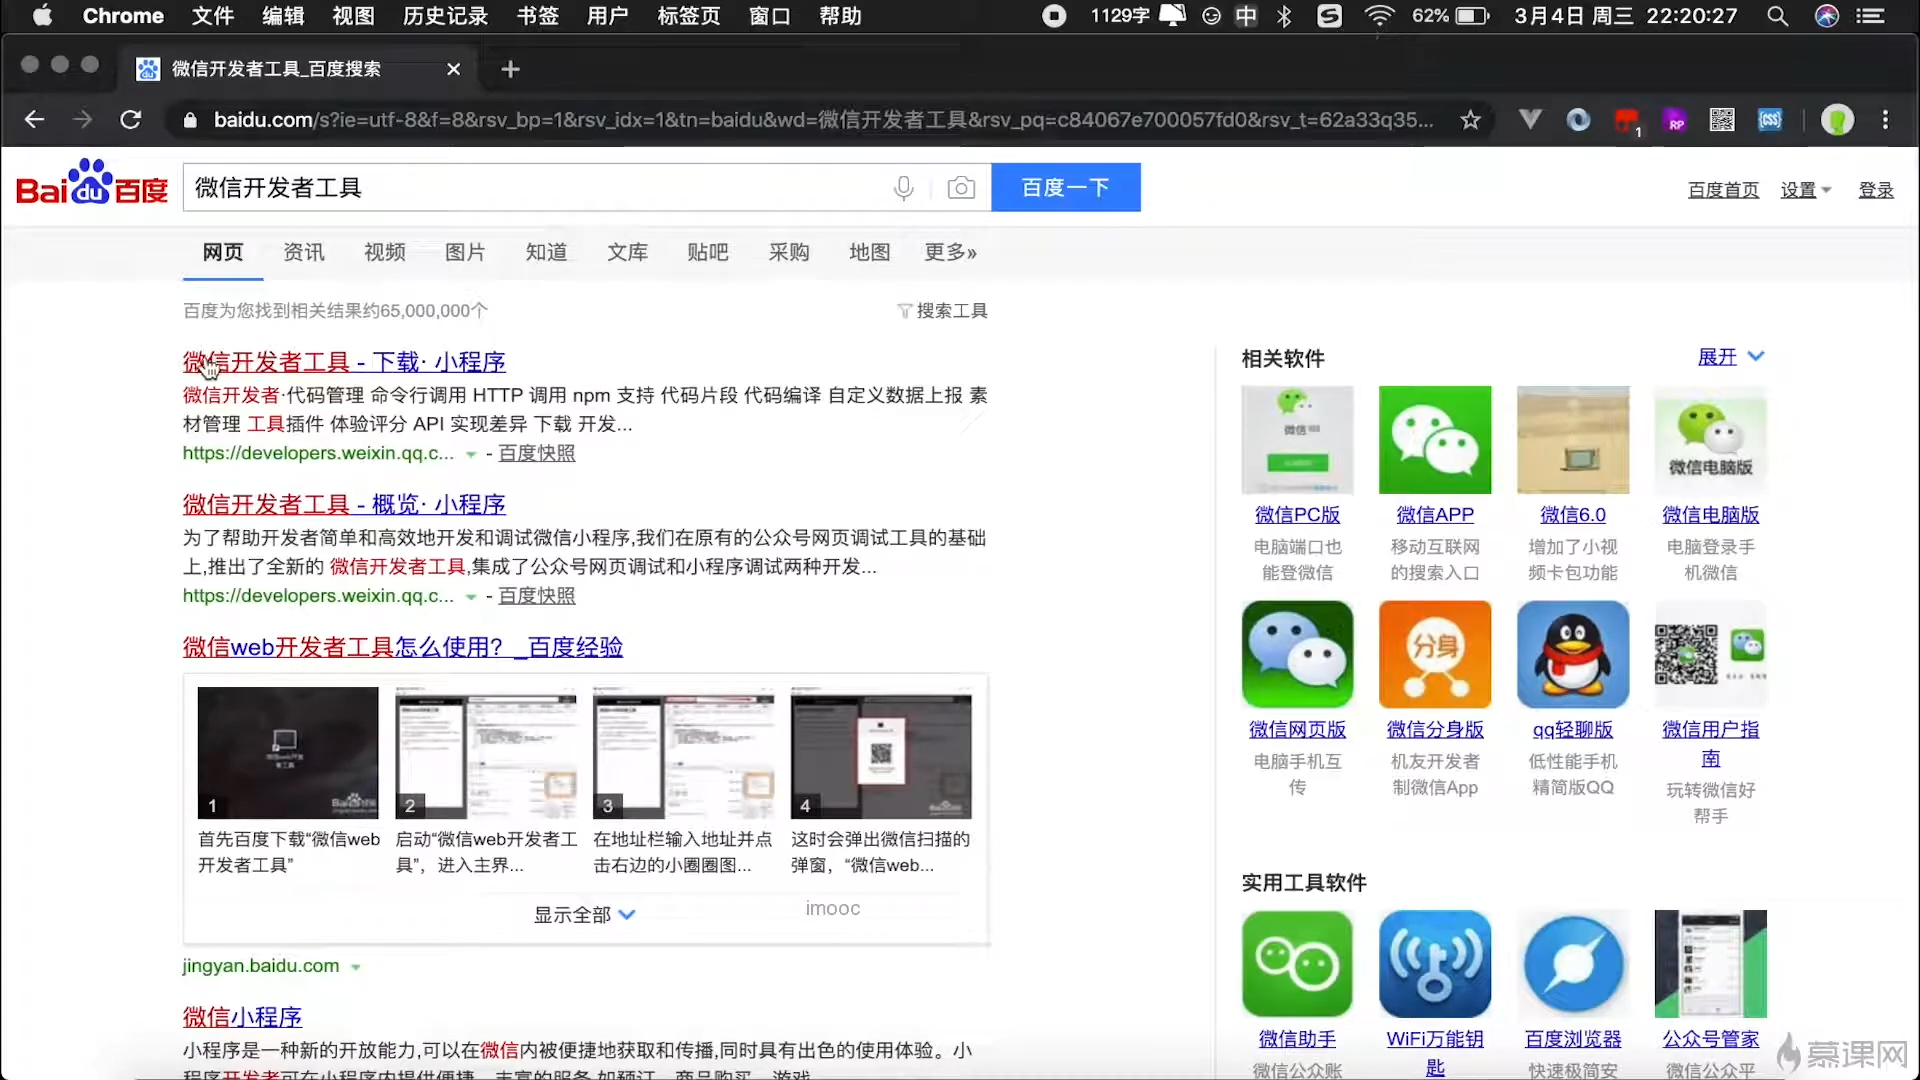This screenshot has width=1920, height=1080.
Task: Switch to the 知道 tab
Action: point(546,252)
